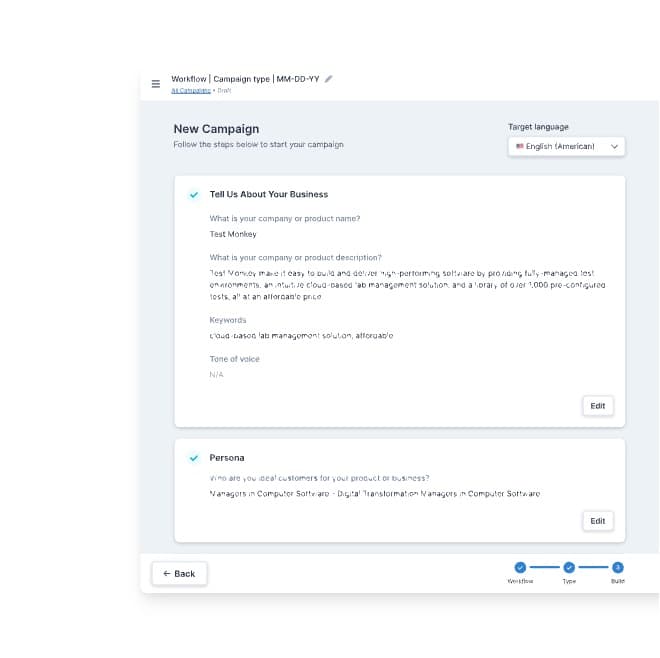The image size is (660, 658).
Task: Click the checkmark beside Tell Us About Your Business
Action: tap(194, 194)
